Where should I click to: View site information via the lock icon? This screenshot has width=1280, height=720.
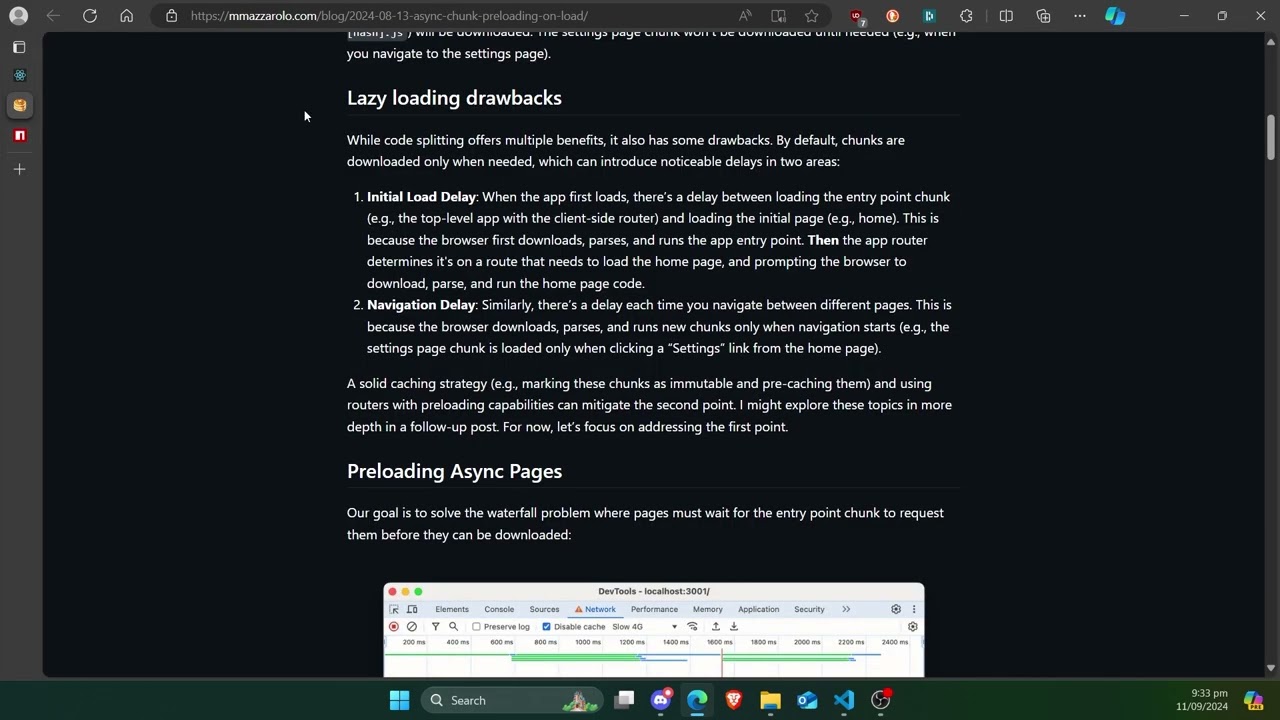pyautogui.click(x=172, y=16)
